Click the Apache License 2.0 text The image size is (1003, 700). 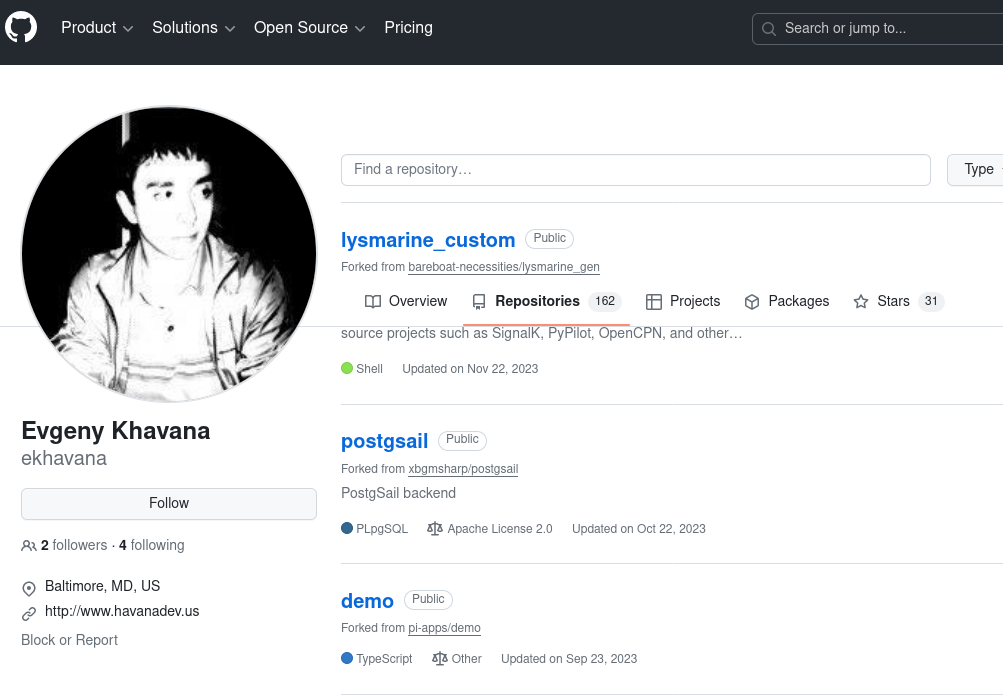pos(500,529)
